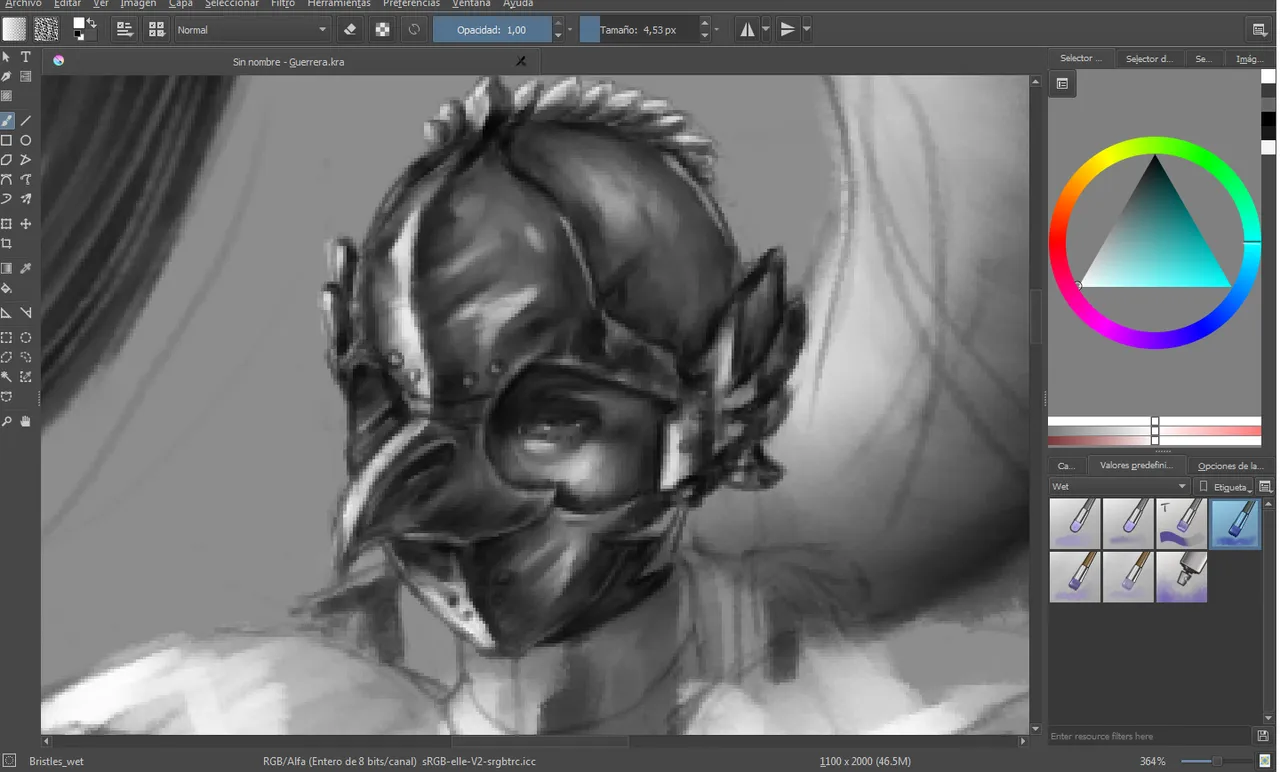The height and width of the screenshot is (772, 1280).
Task: Select the Text tool in toolbox
Action: 26,57
